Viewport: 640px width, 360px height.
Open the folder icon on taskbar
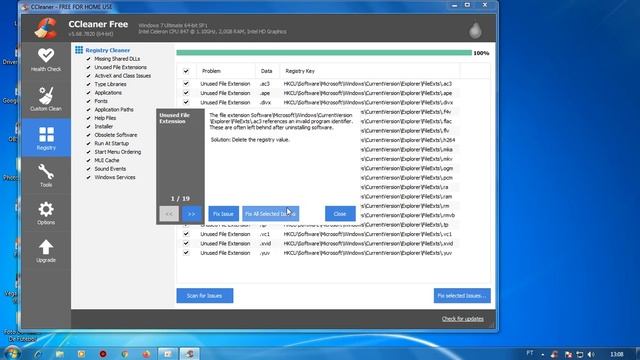pyautogui.click(x=60, y=354)
